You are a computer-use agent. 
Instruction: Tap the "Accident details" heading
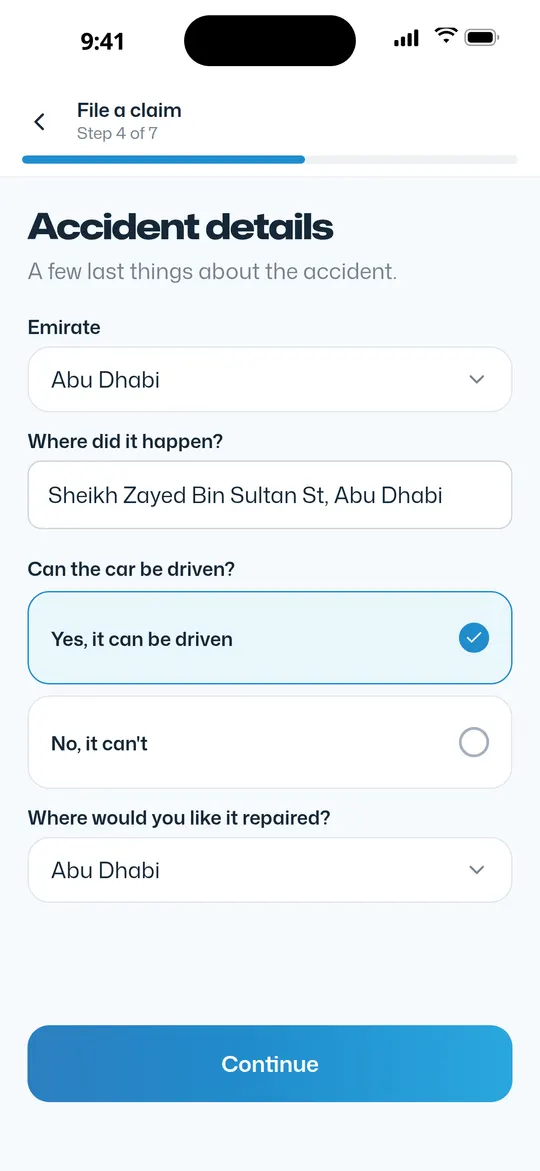point(180,226)
